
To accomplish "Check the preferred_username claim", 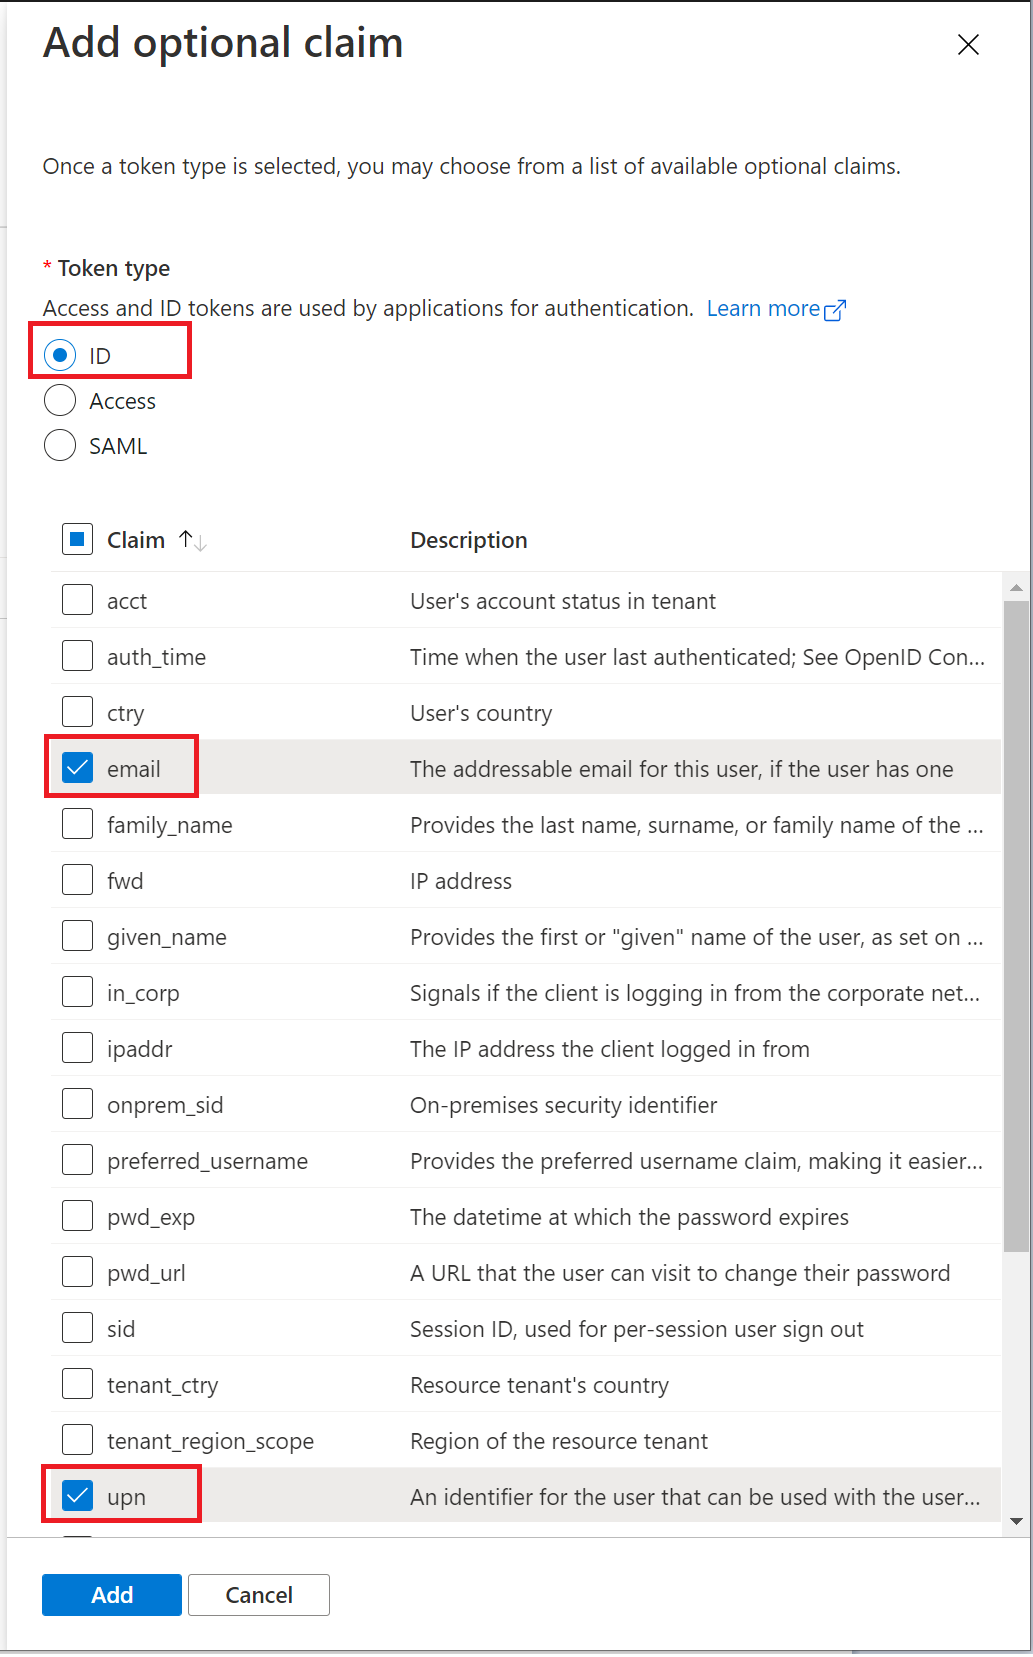I will (x=77, y=1160).
